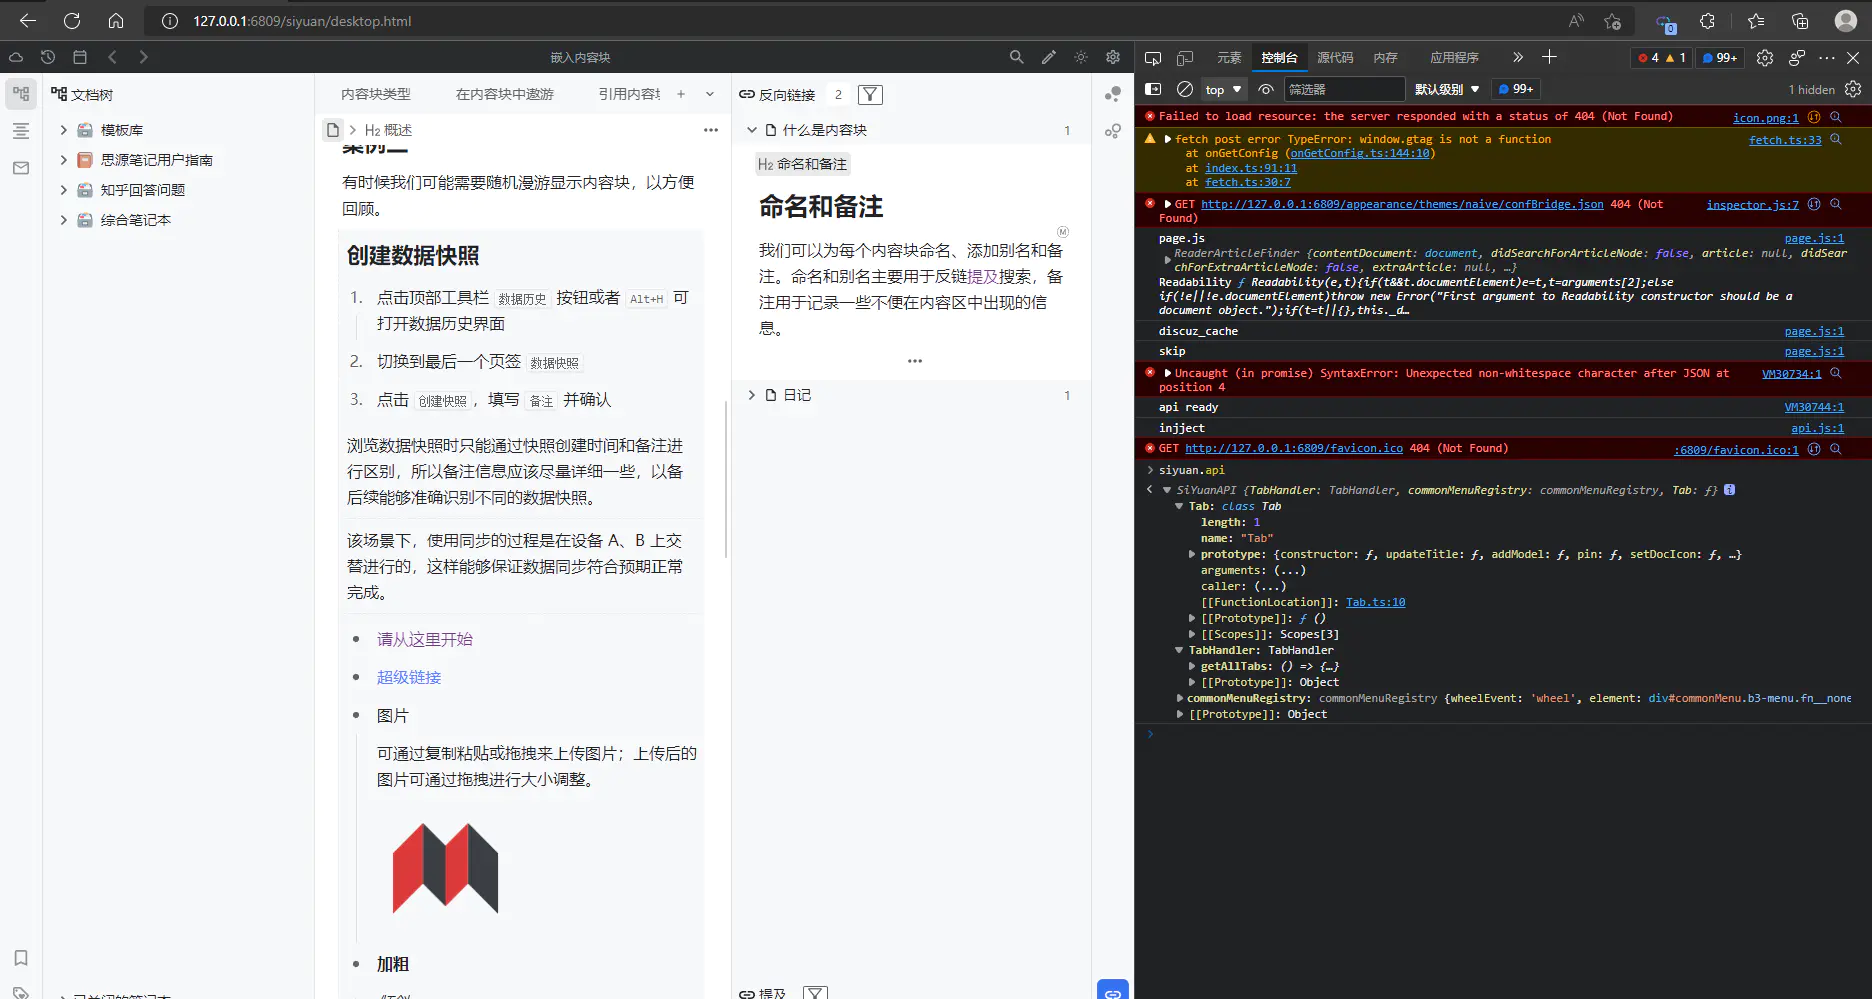Click the backlinks filter funnel icon
The width and height of the screenshot is (1872, 999).
870,95
